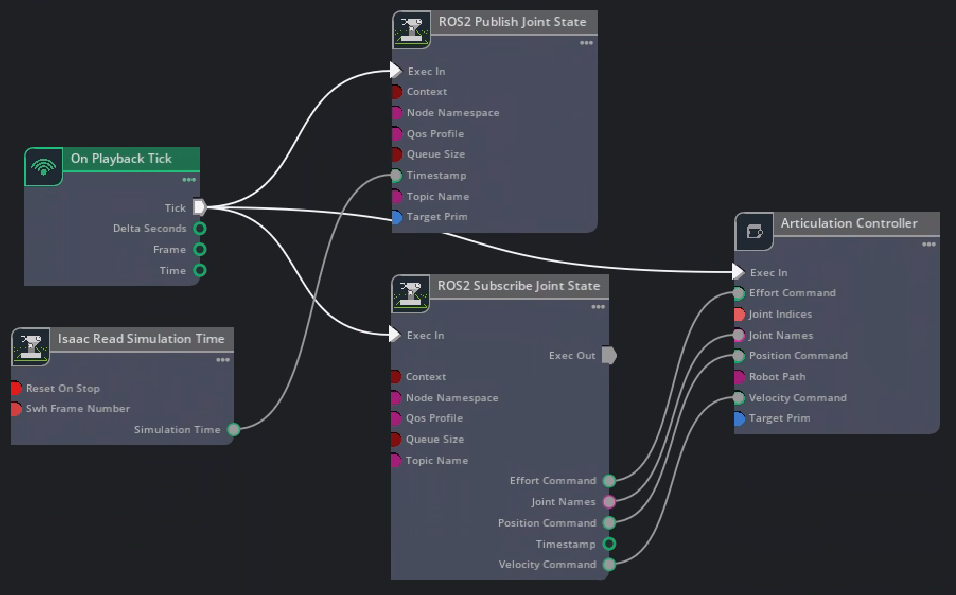The height and width of the screenshot is (595, 956).
Task: Click the blue Target Prim port on ROS2 Publish
Action: pos(397,217)
